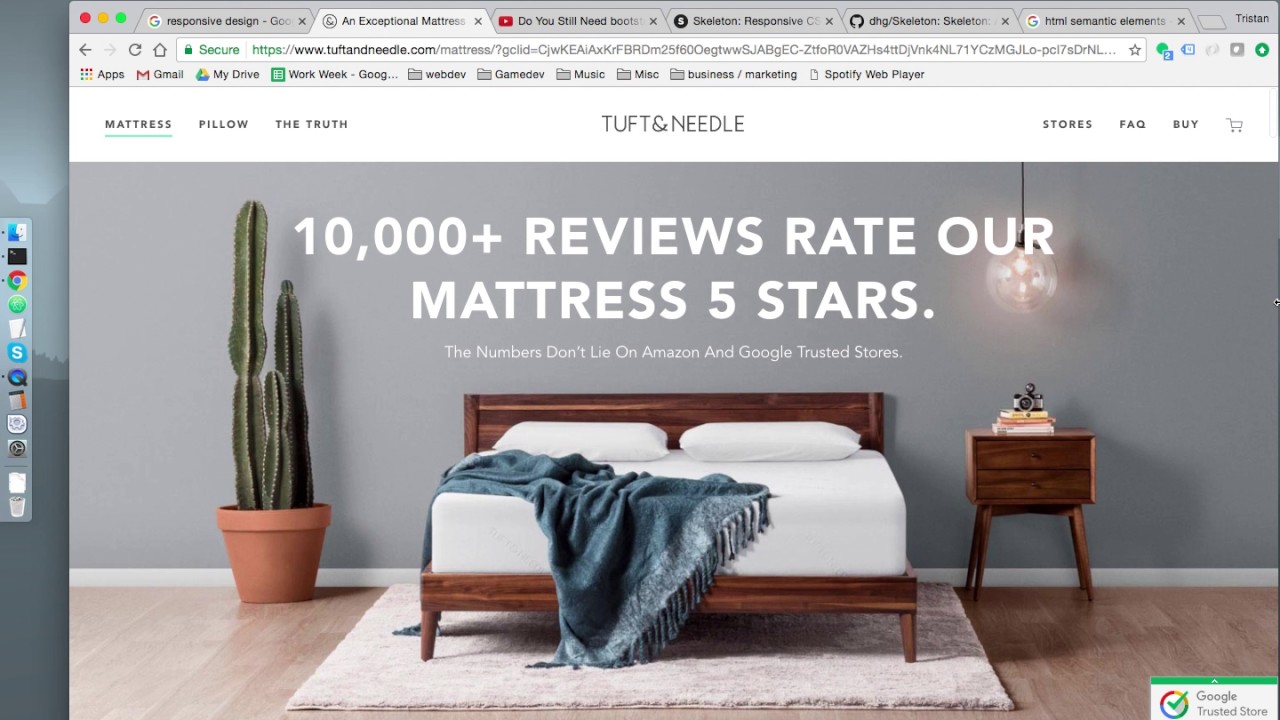1280x720 pixels.
Task: Open Chrome from the dock
Action: pyautogui.click(x=17, y=281)
